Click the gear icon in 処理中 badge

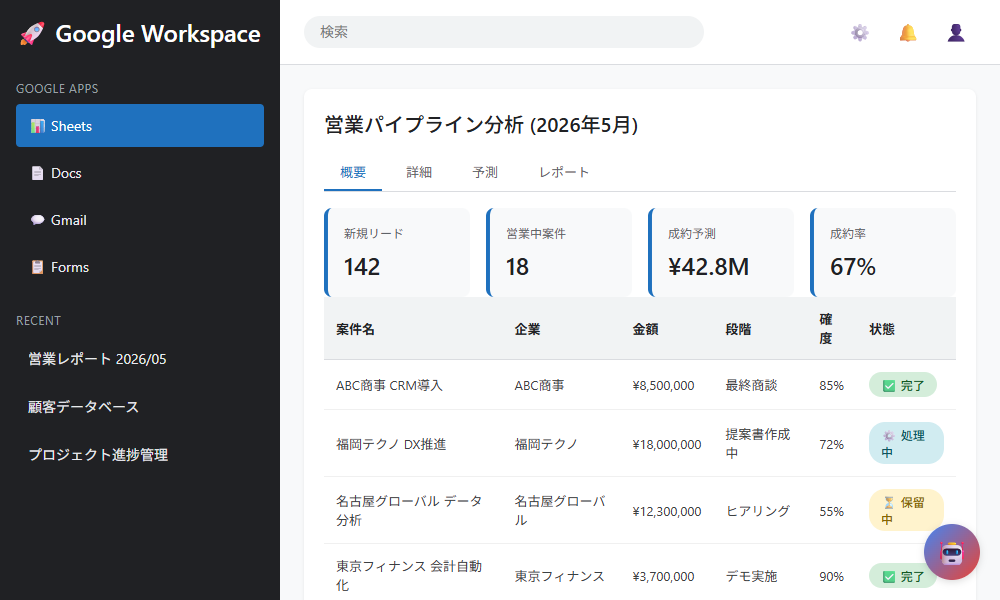coord(888,436)
